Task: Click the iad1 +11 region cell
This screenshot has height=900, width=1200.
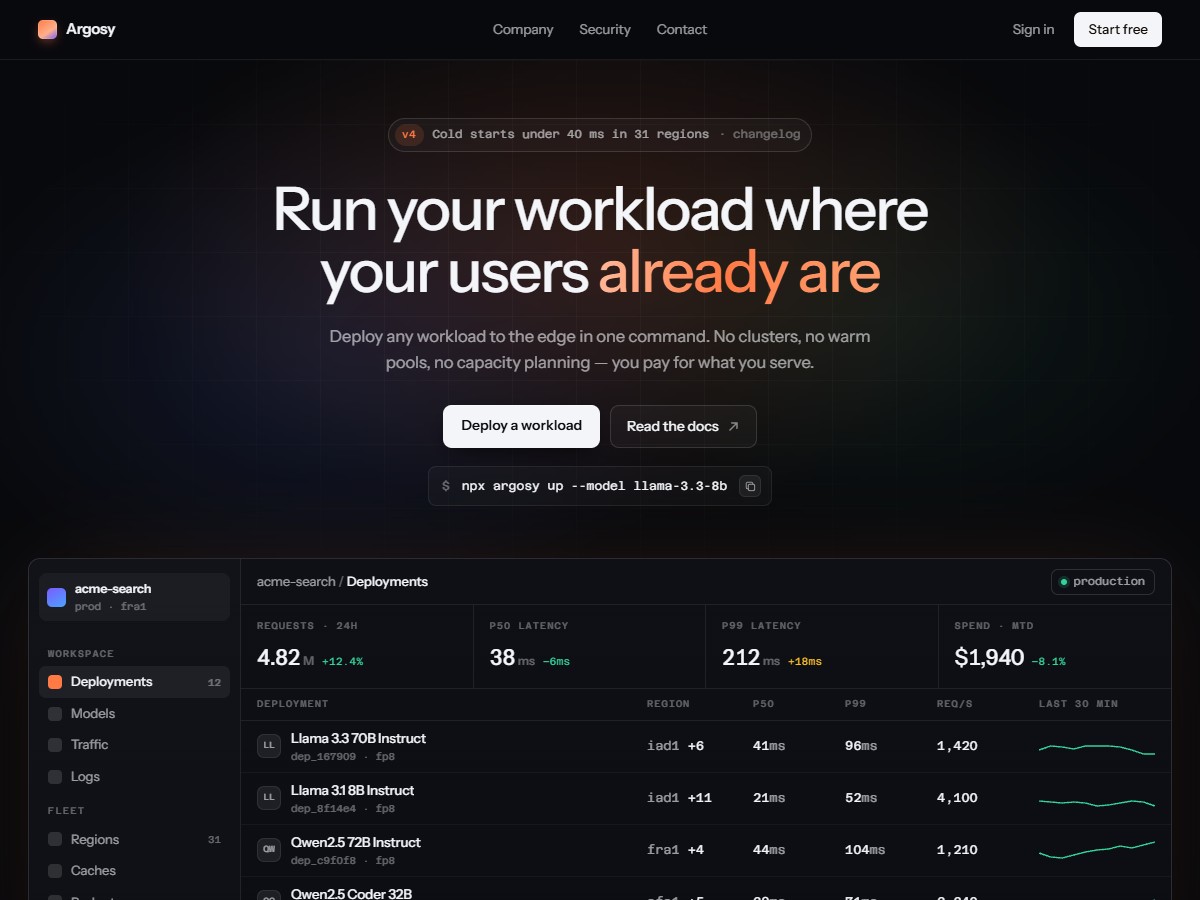Action: tap(680, 798)
